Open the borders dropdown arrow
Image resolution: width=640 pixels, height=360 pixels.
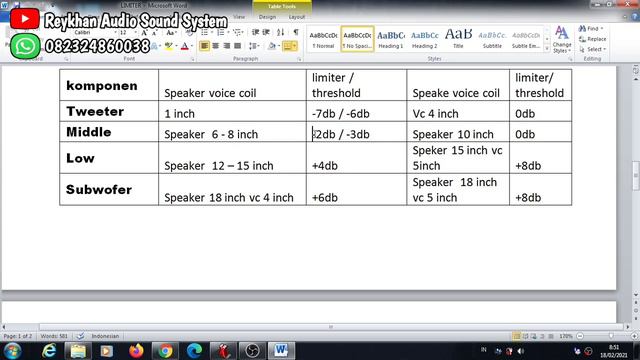295,46
